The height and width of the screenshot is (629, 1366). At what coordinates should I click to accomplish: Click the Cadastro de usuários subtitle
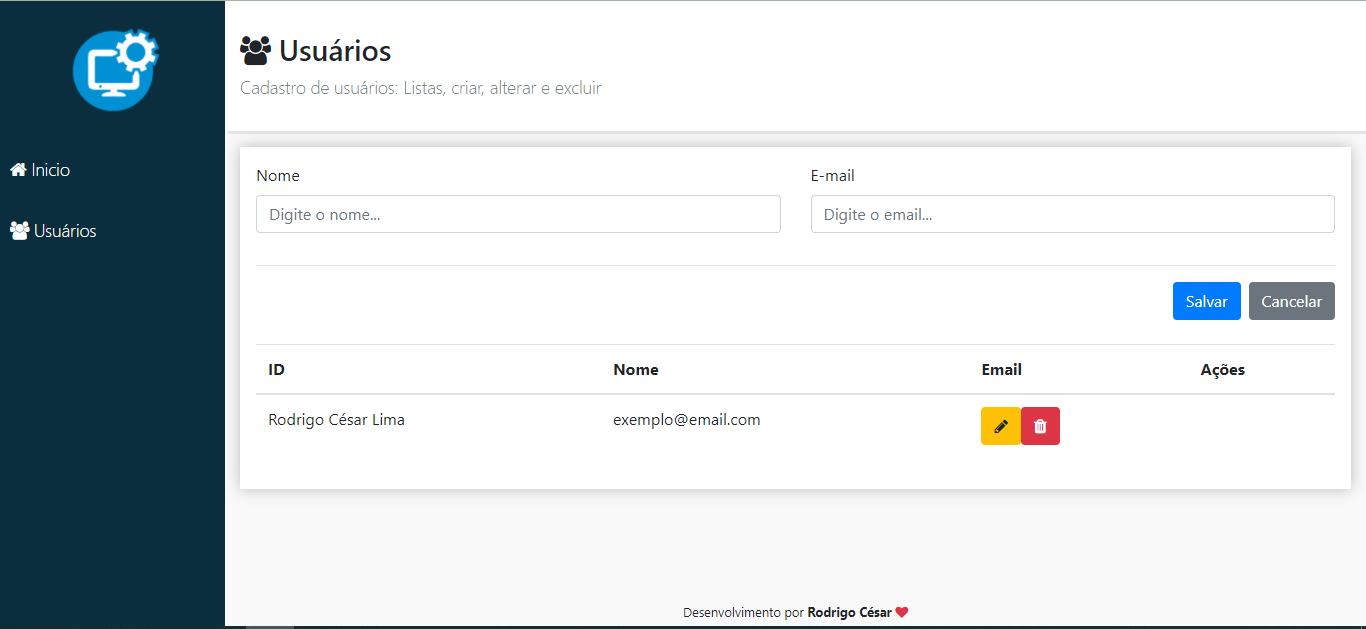click(420, 88)
